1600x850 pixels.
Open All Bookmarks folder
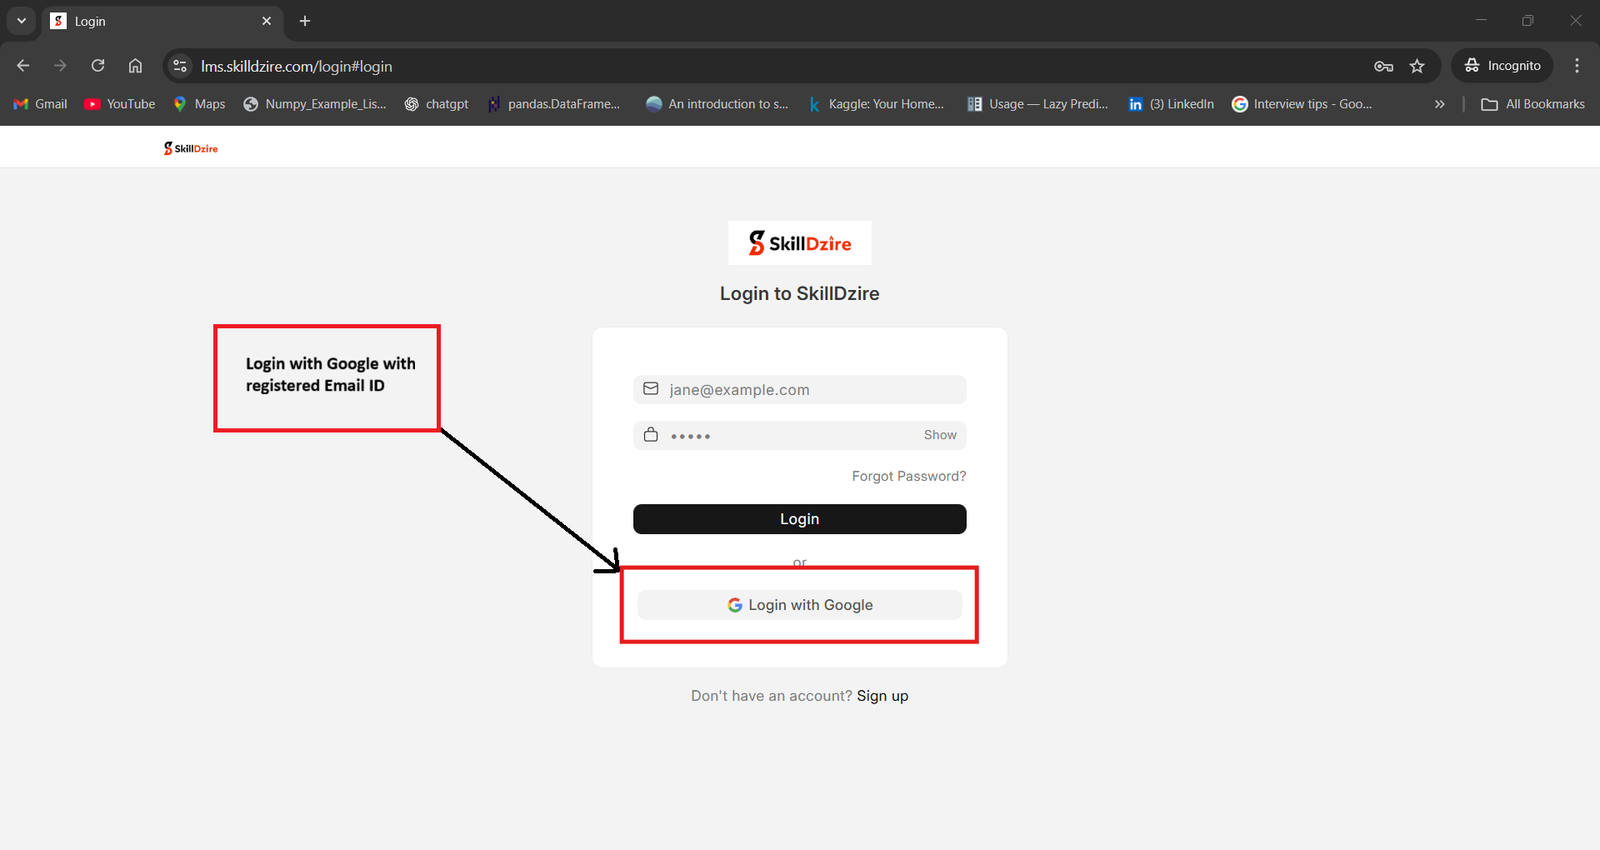[x=1533, y=104]
